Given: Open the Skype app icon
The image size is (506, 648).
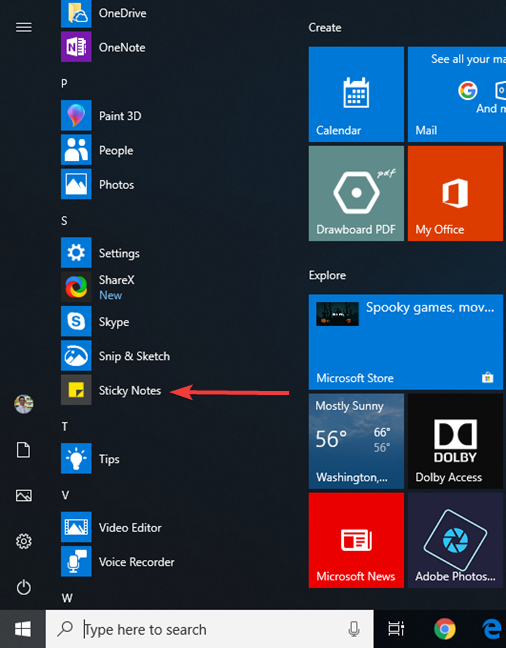Looking at the screenshot, I should (76, 321).
